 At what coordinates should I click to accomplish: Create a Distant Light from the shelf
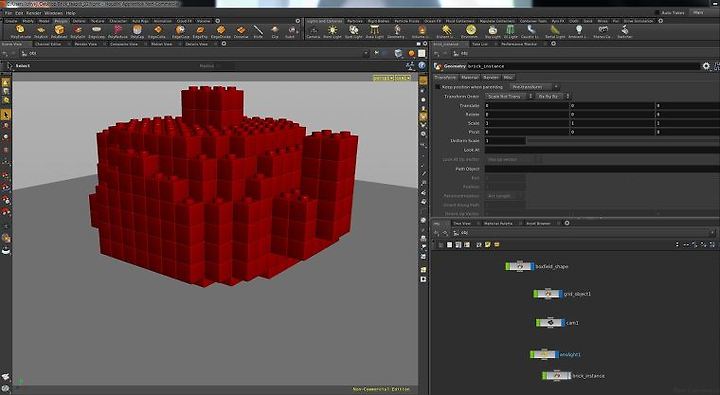point(446,32)
